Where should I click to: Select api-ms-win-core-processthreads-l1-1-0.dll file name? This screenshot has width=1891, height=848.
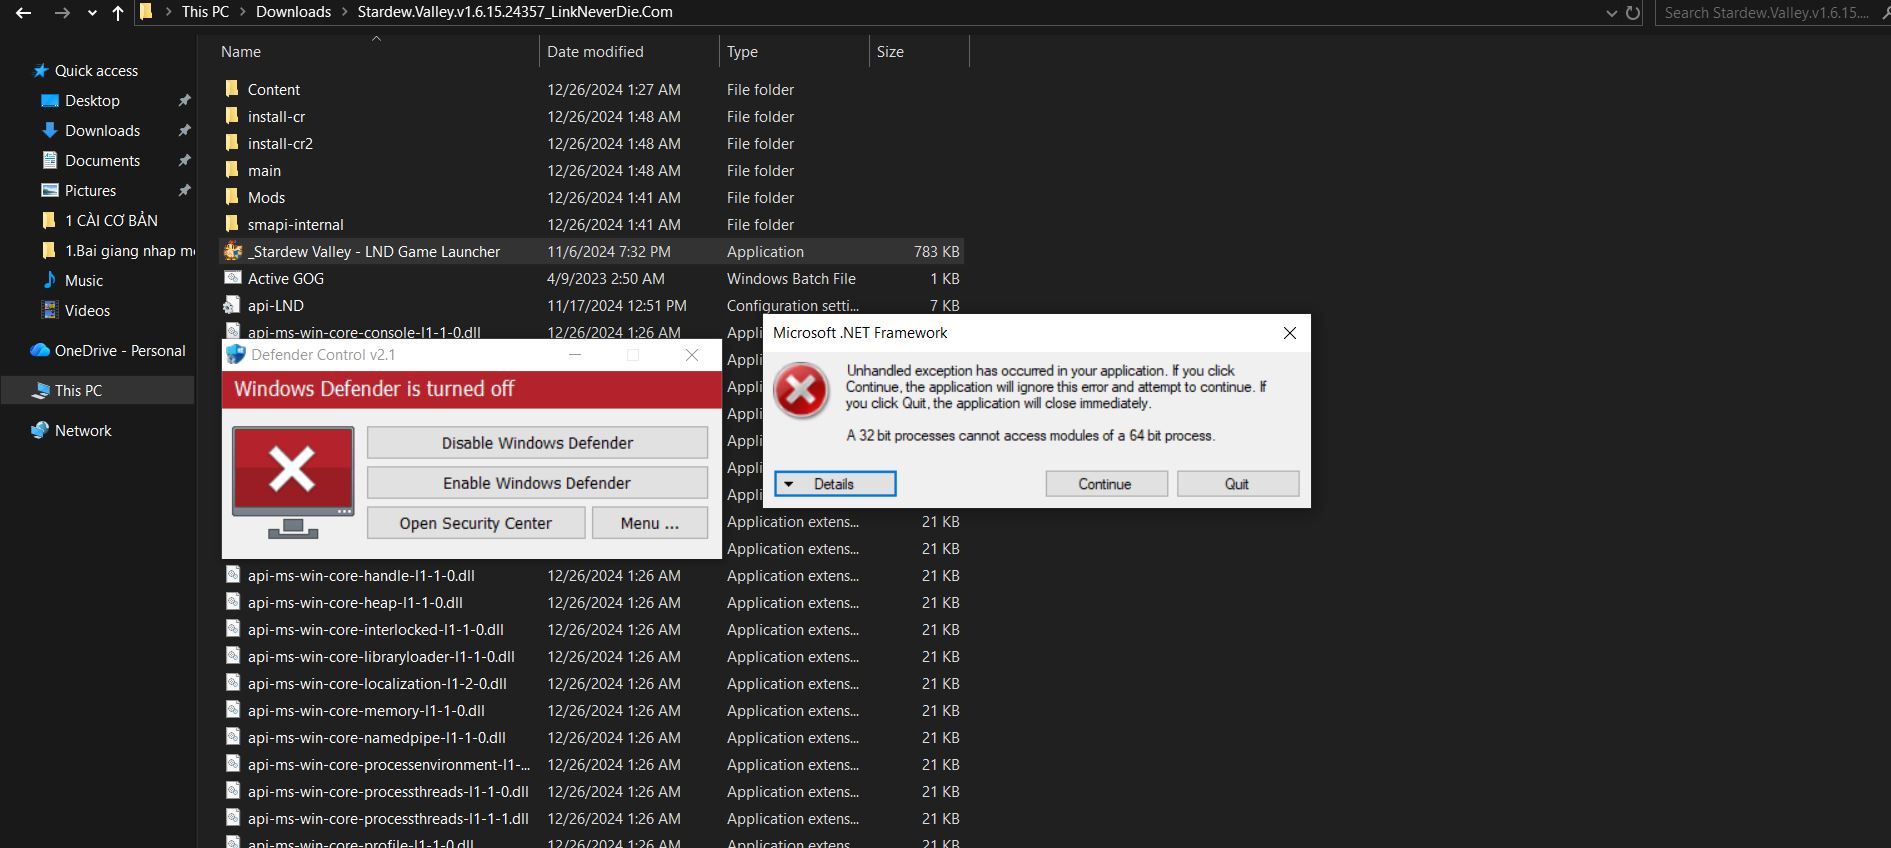(x=388, y=792)
